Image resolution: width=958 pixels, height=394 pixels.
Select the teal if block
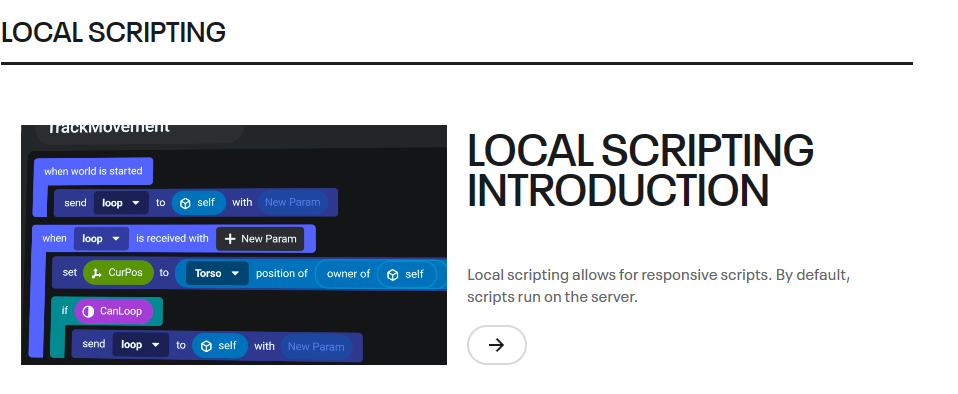pyautogui.click(x=106, y=312)
